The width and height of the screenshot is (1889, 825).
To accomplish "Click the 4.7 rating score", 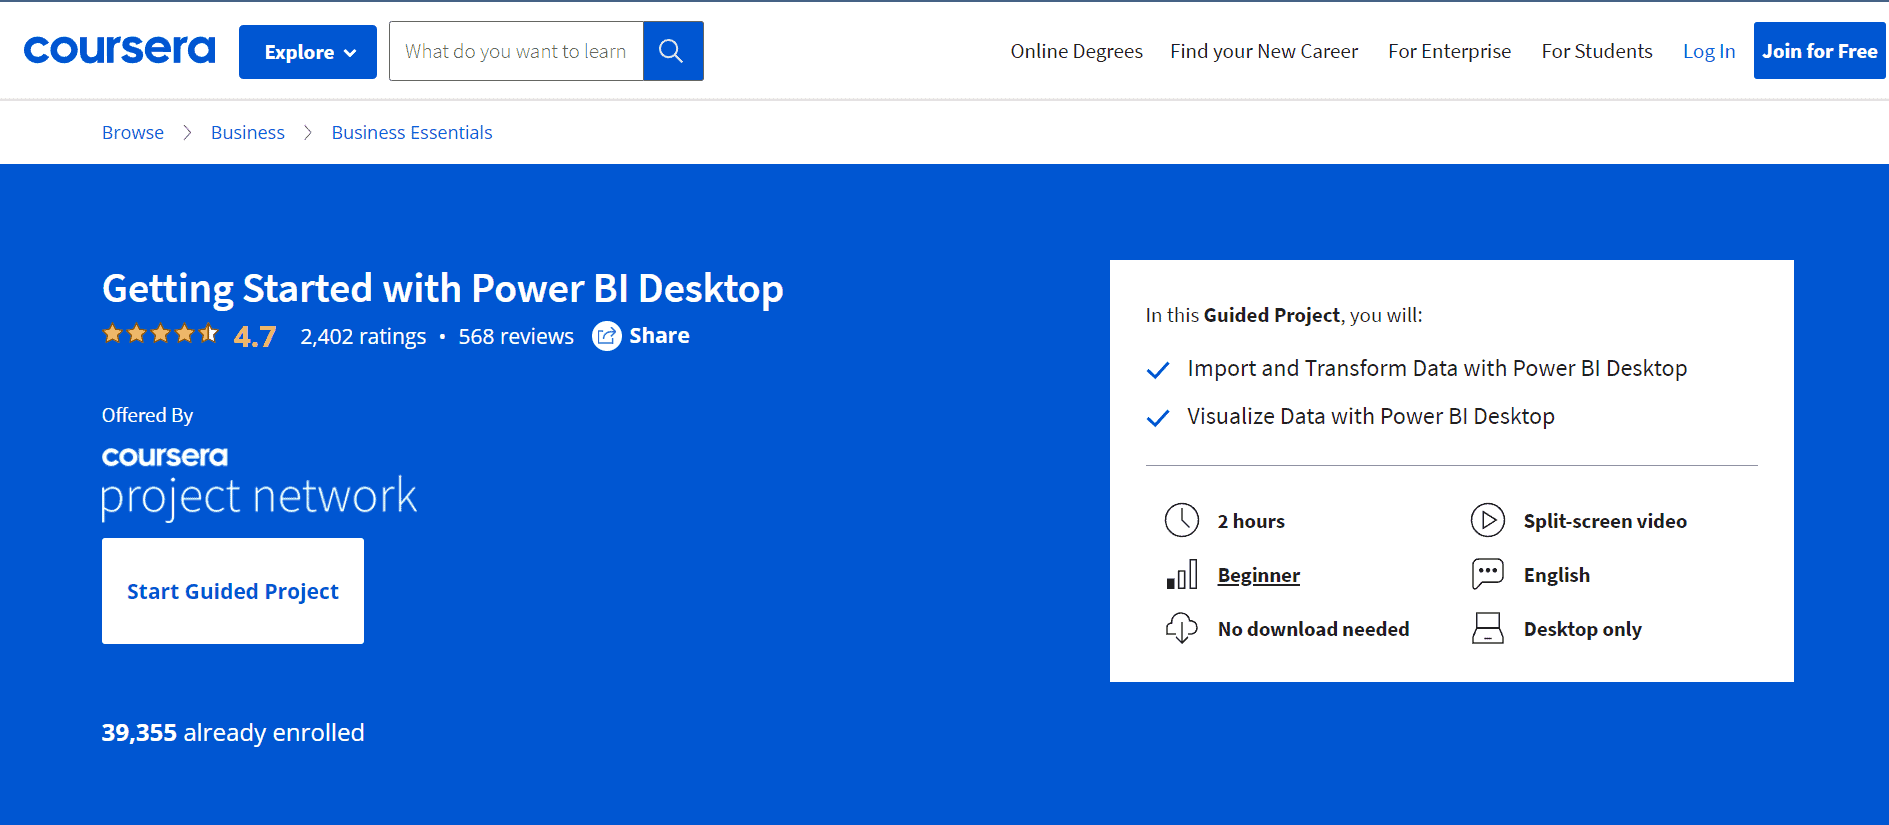I will [255, 337].
